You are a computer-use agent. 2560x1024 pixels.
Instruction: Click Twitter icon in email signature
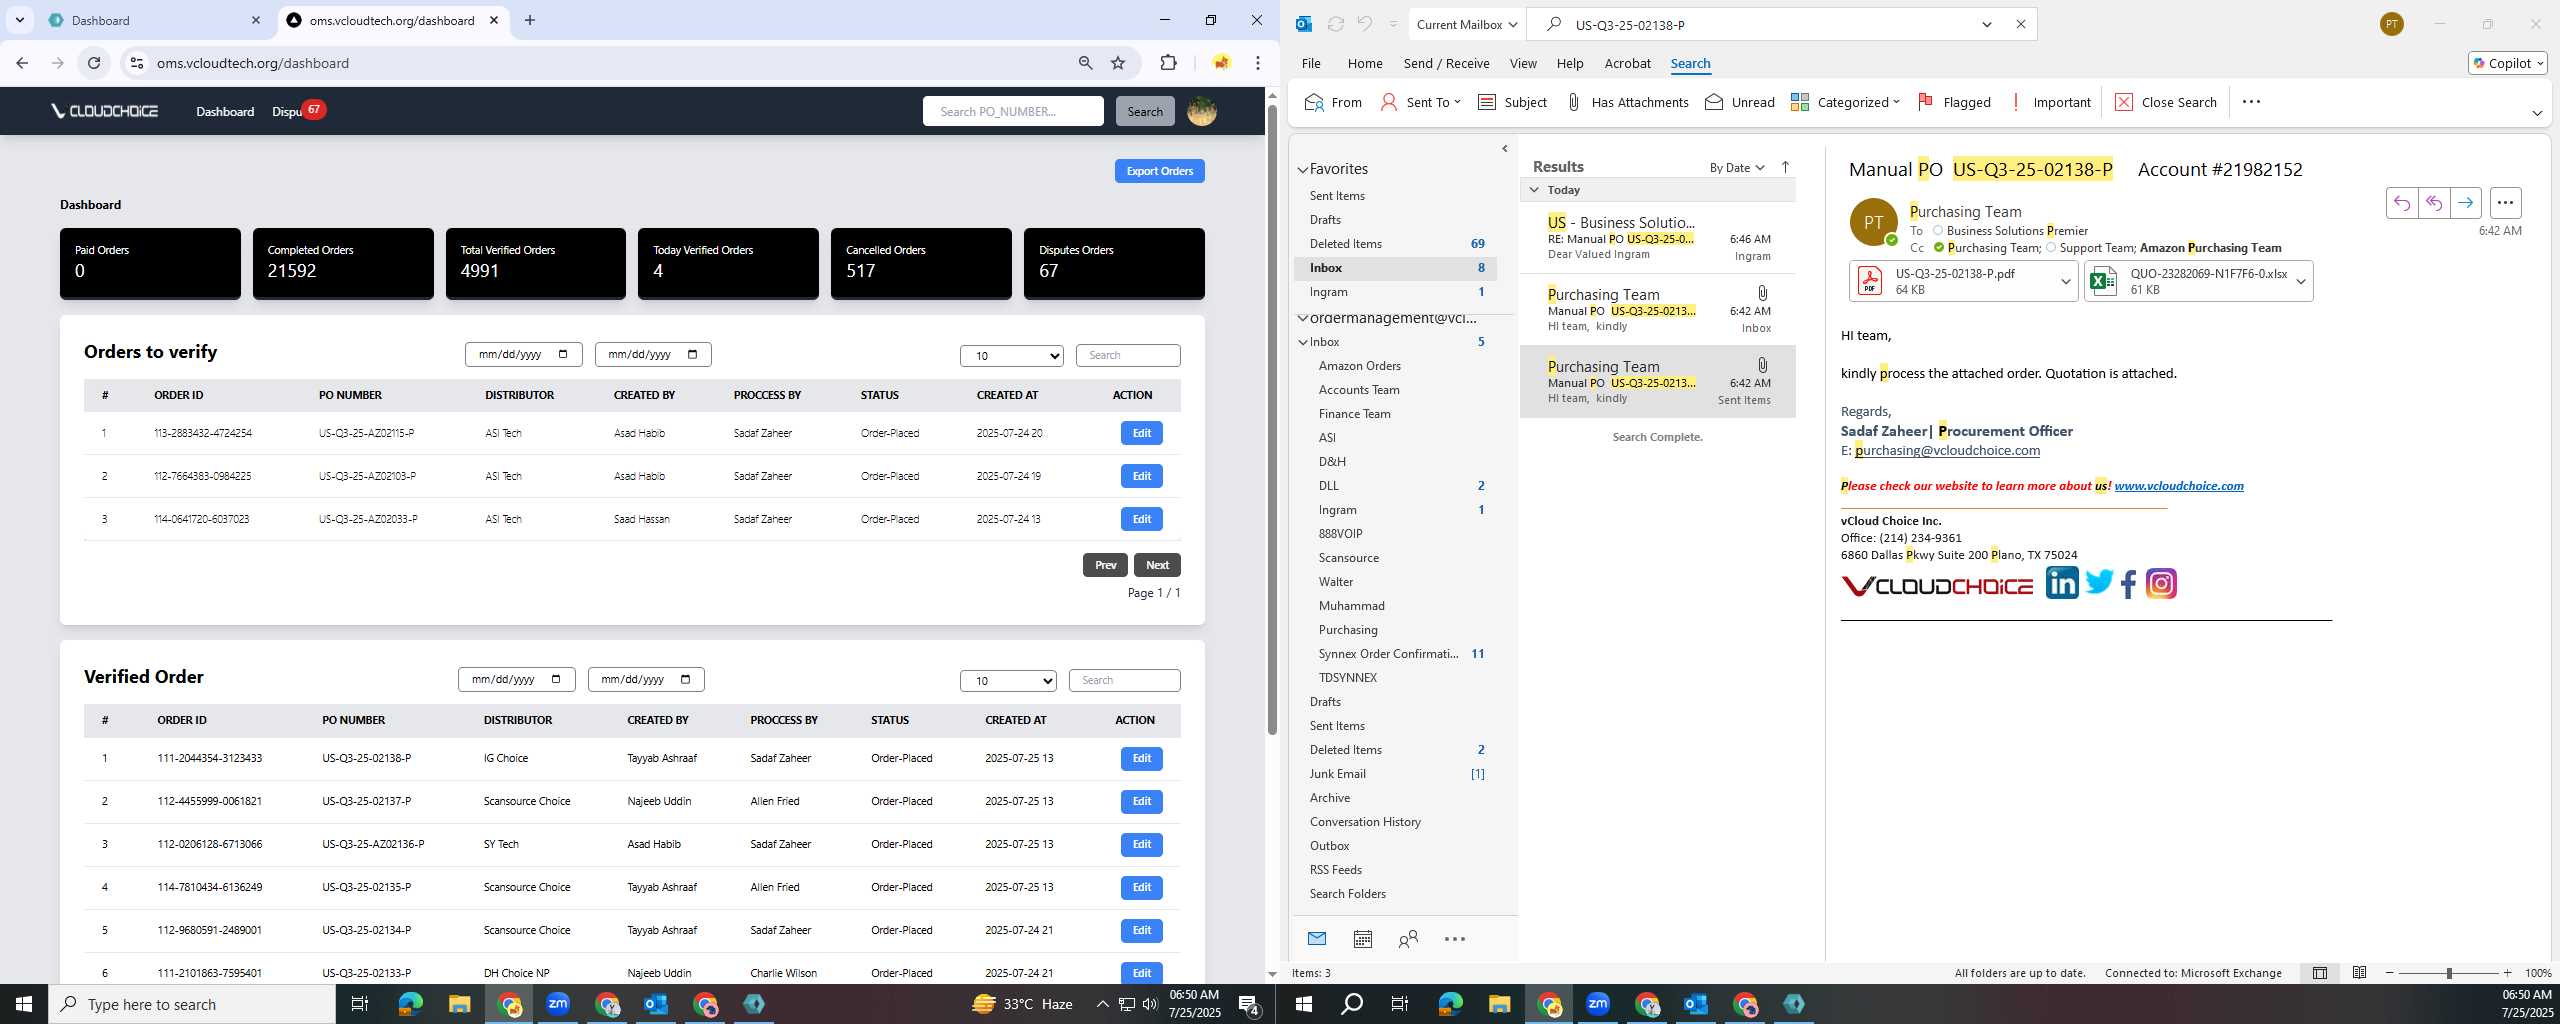click(x=2098, y=582)
